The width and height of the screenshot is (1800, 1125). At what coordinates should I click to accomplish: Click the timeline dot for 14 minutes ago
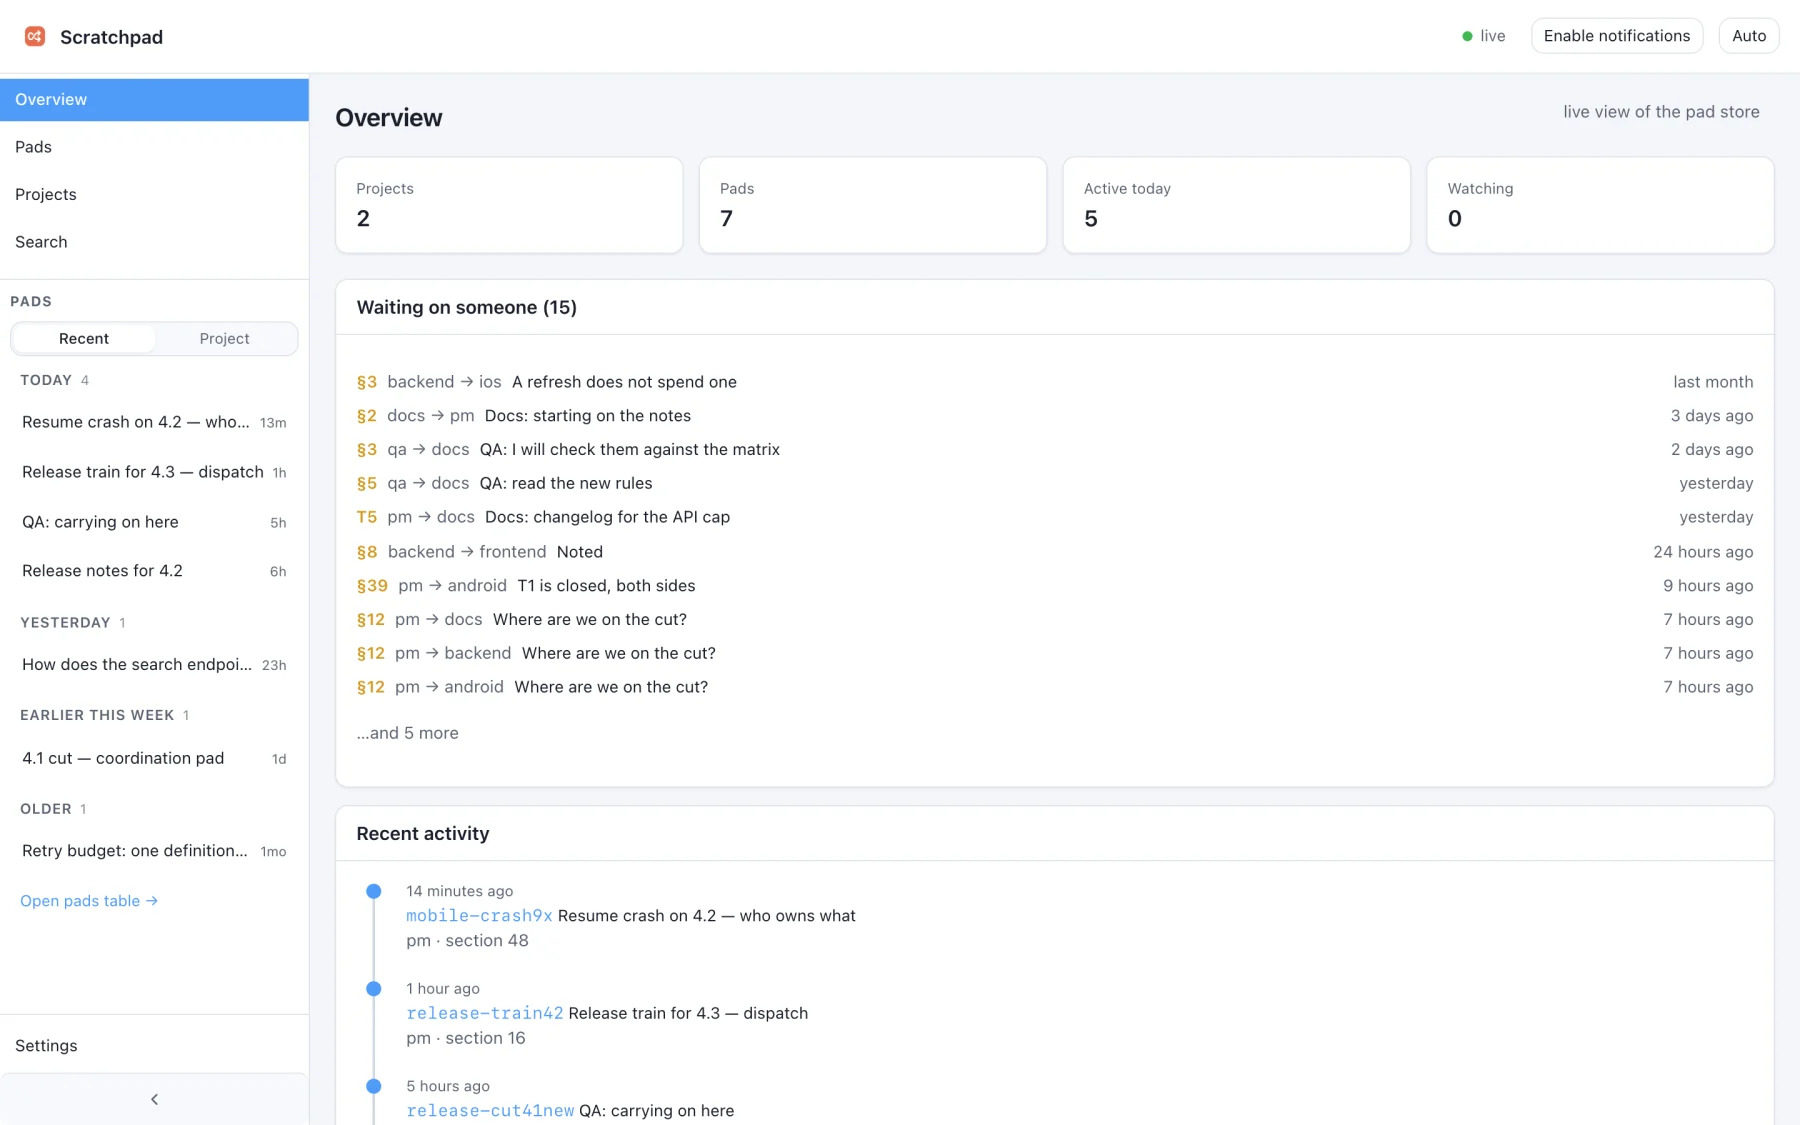tap(374, 891)
